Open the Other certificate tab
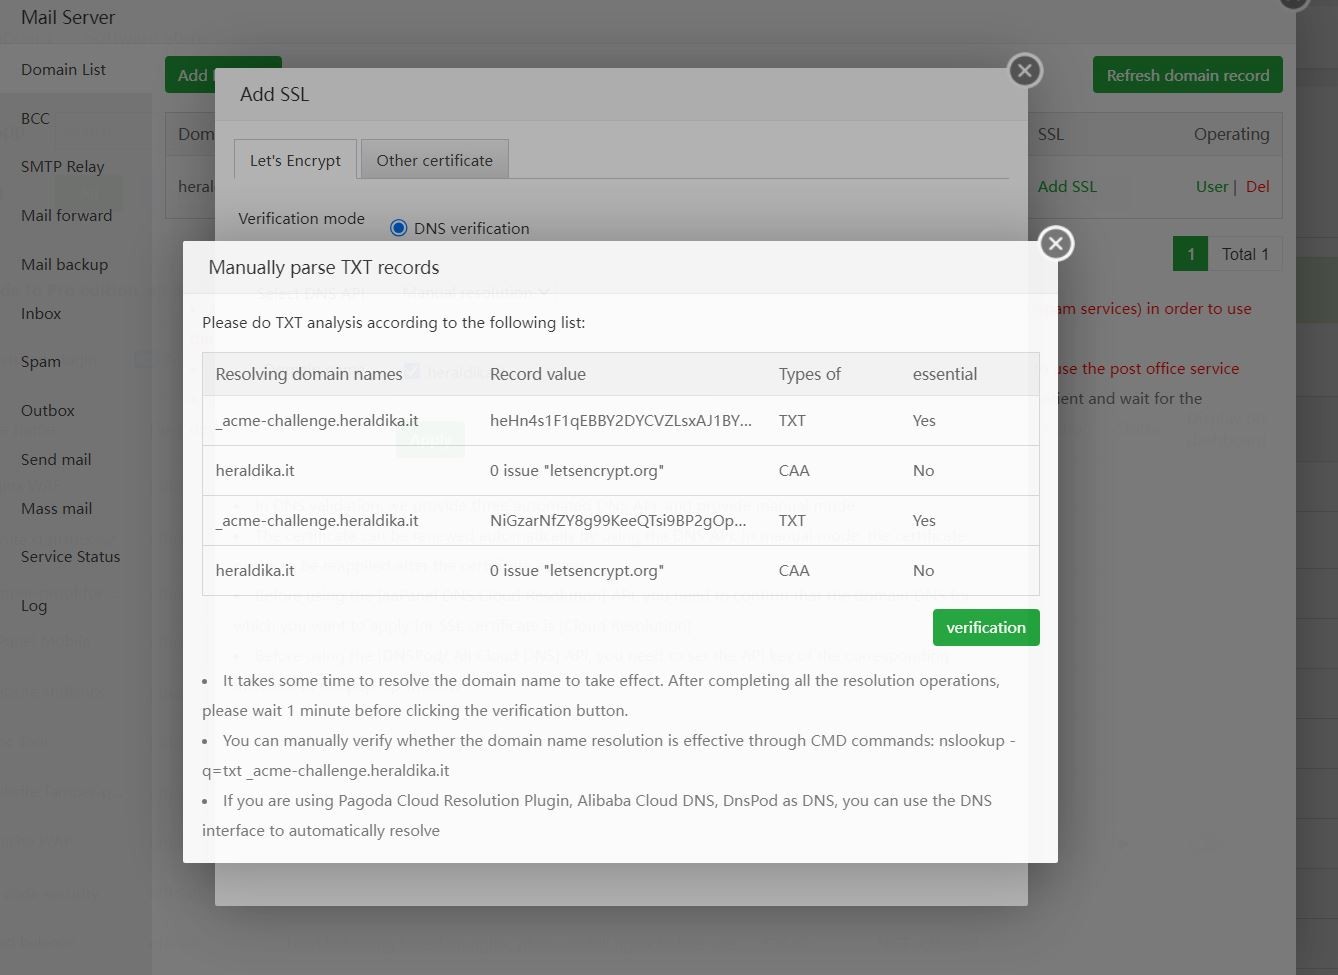 (x=434, y=160)
